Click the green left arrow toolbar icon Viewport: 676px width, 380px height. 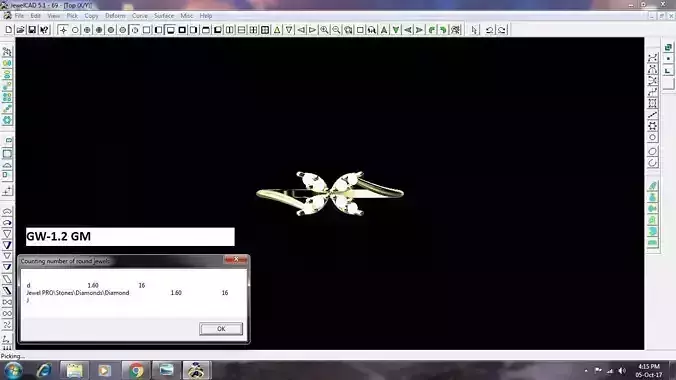(407, 30)
